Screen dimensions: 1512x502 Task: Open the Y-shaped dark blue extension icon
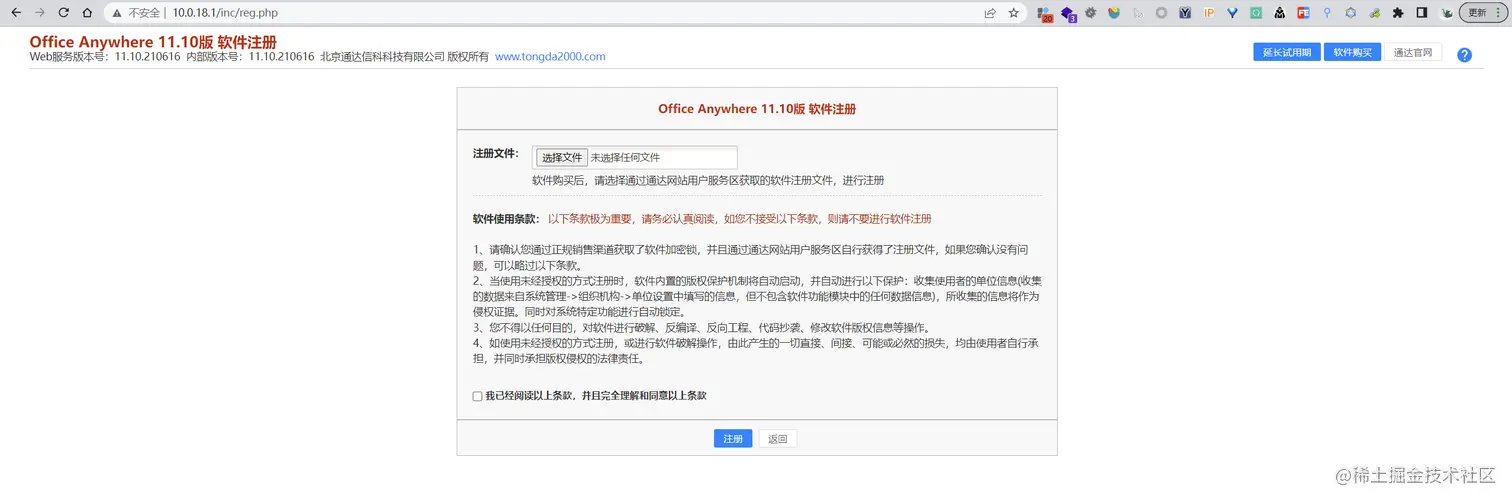(x=1185, y=13)
